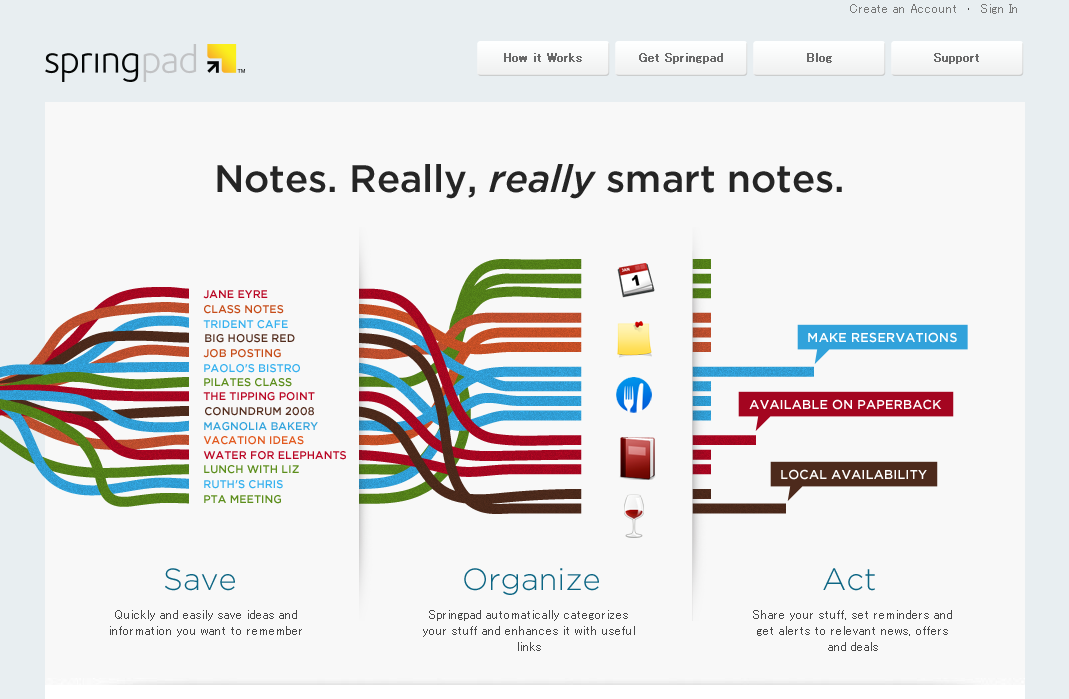Click the wine glass icon
1069x699 pixels.
[x=634, y=516]
